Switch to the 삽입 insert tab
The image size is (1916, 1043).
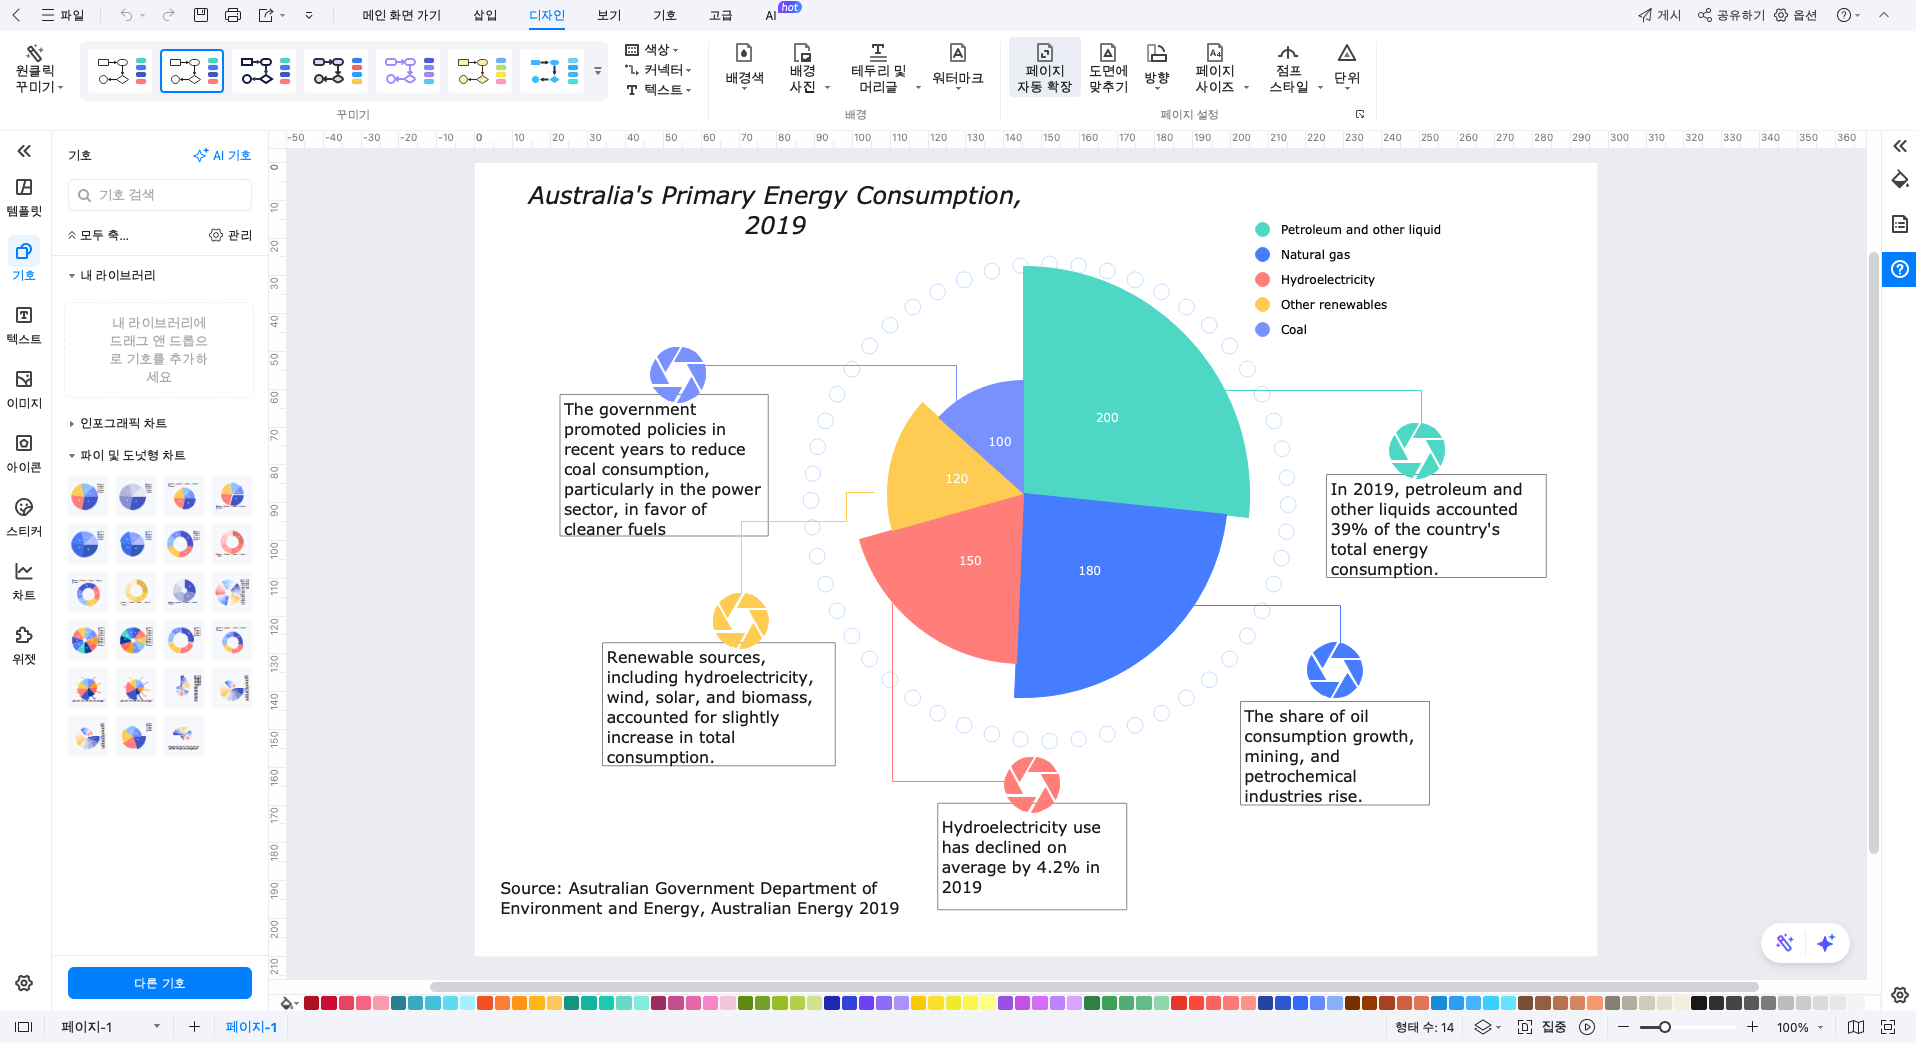tap(485, 15)
